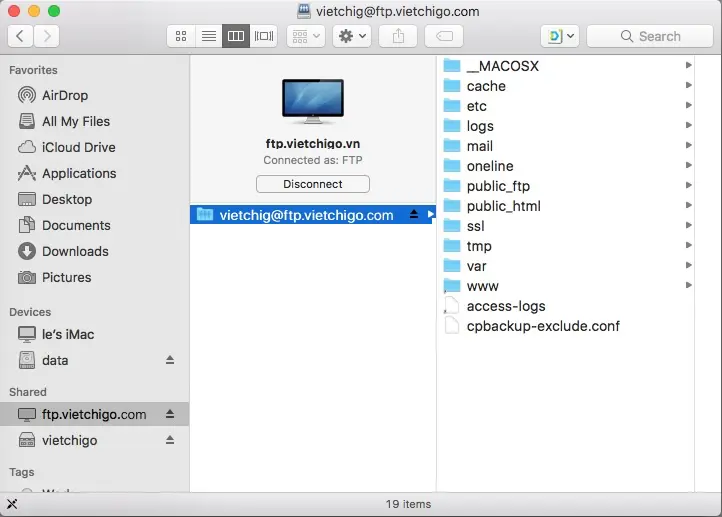
Task: Select the cache folder
Action: pos(565,86)
